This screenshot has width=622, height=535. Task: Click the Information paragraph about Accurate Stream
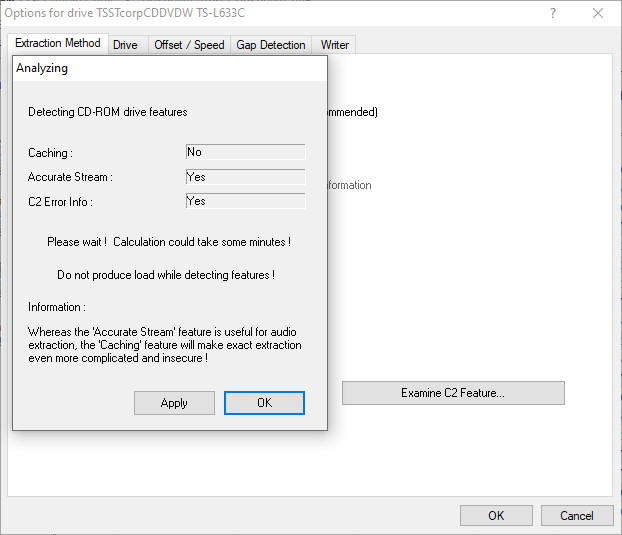tap(165, 345)
